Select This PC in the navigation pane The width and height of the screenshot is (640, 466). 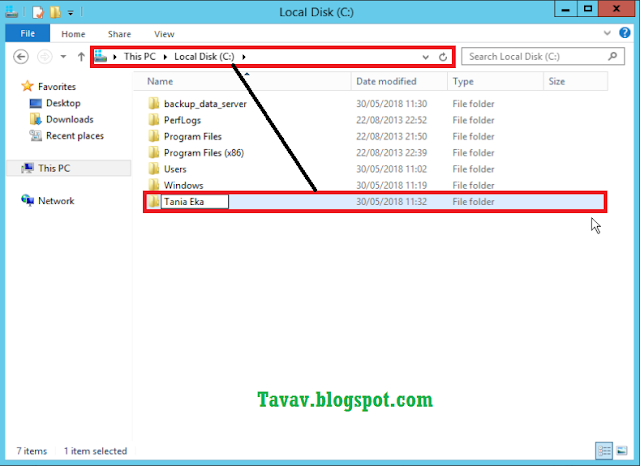[54, 168]
